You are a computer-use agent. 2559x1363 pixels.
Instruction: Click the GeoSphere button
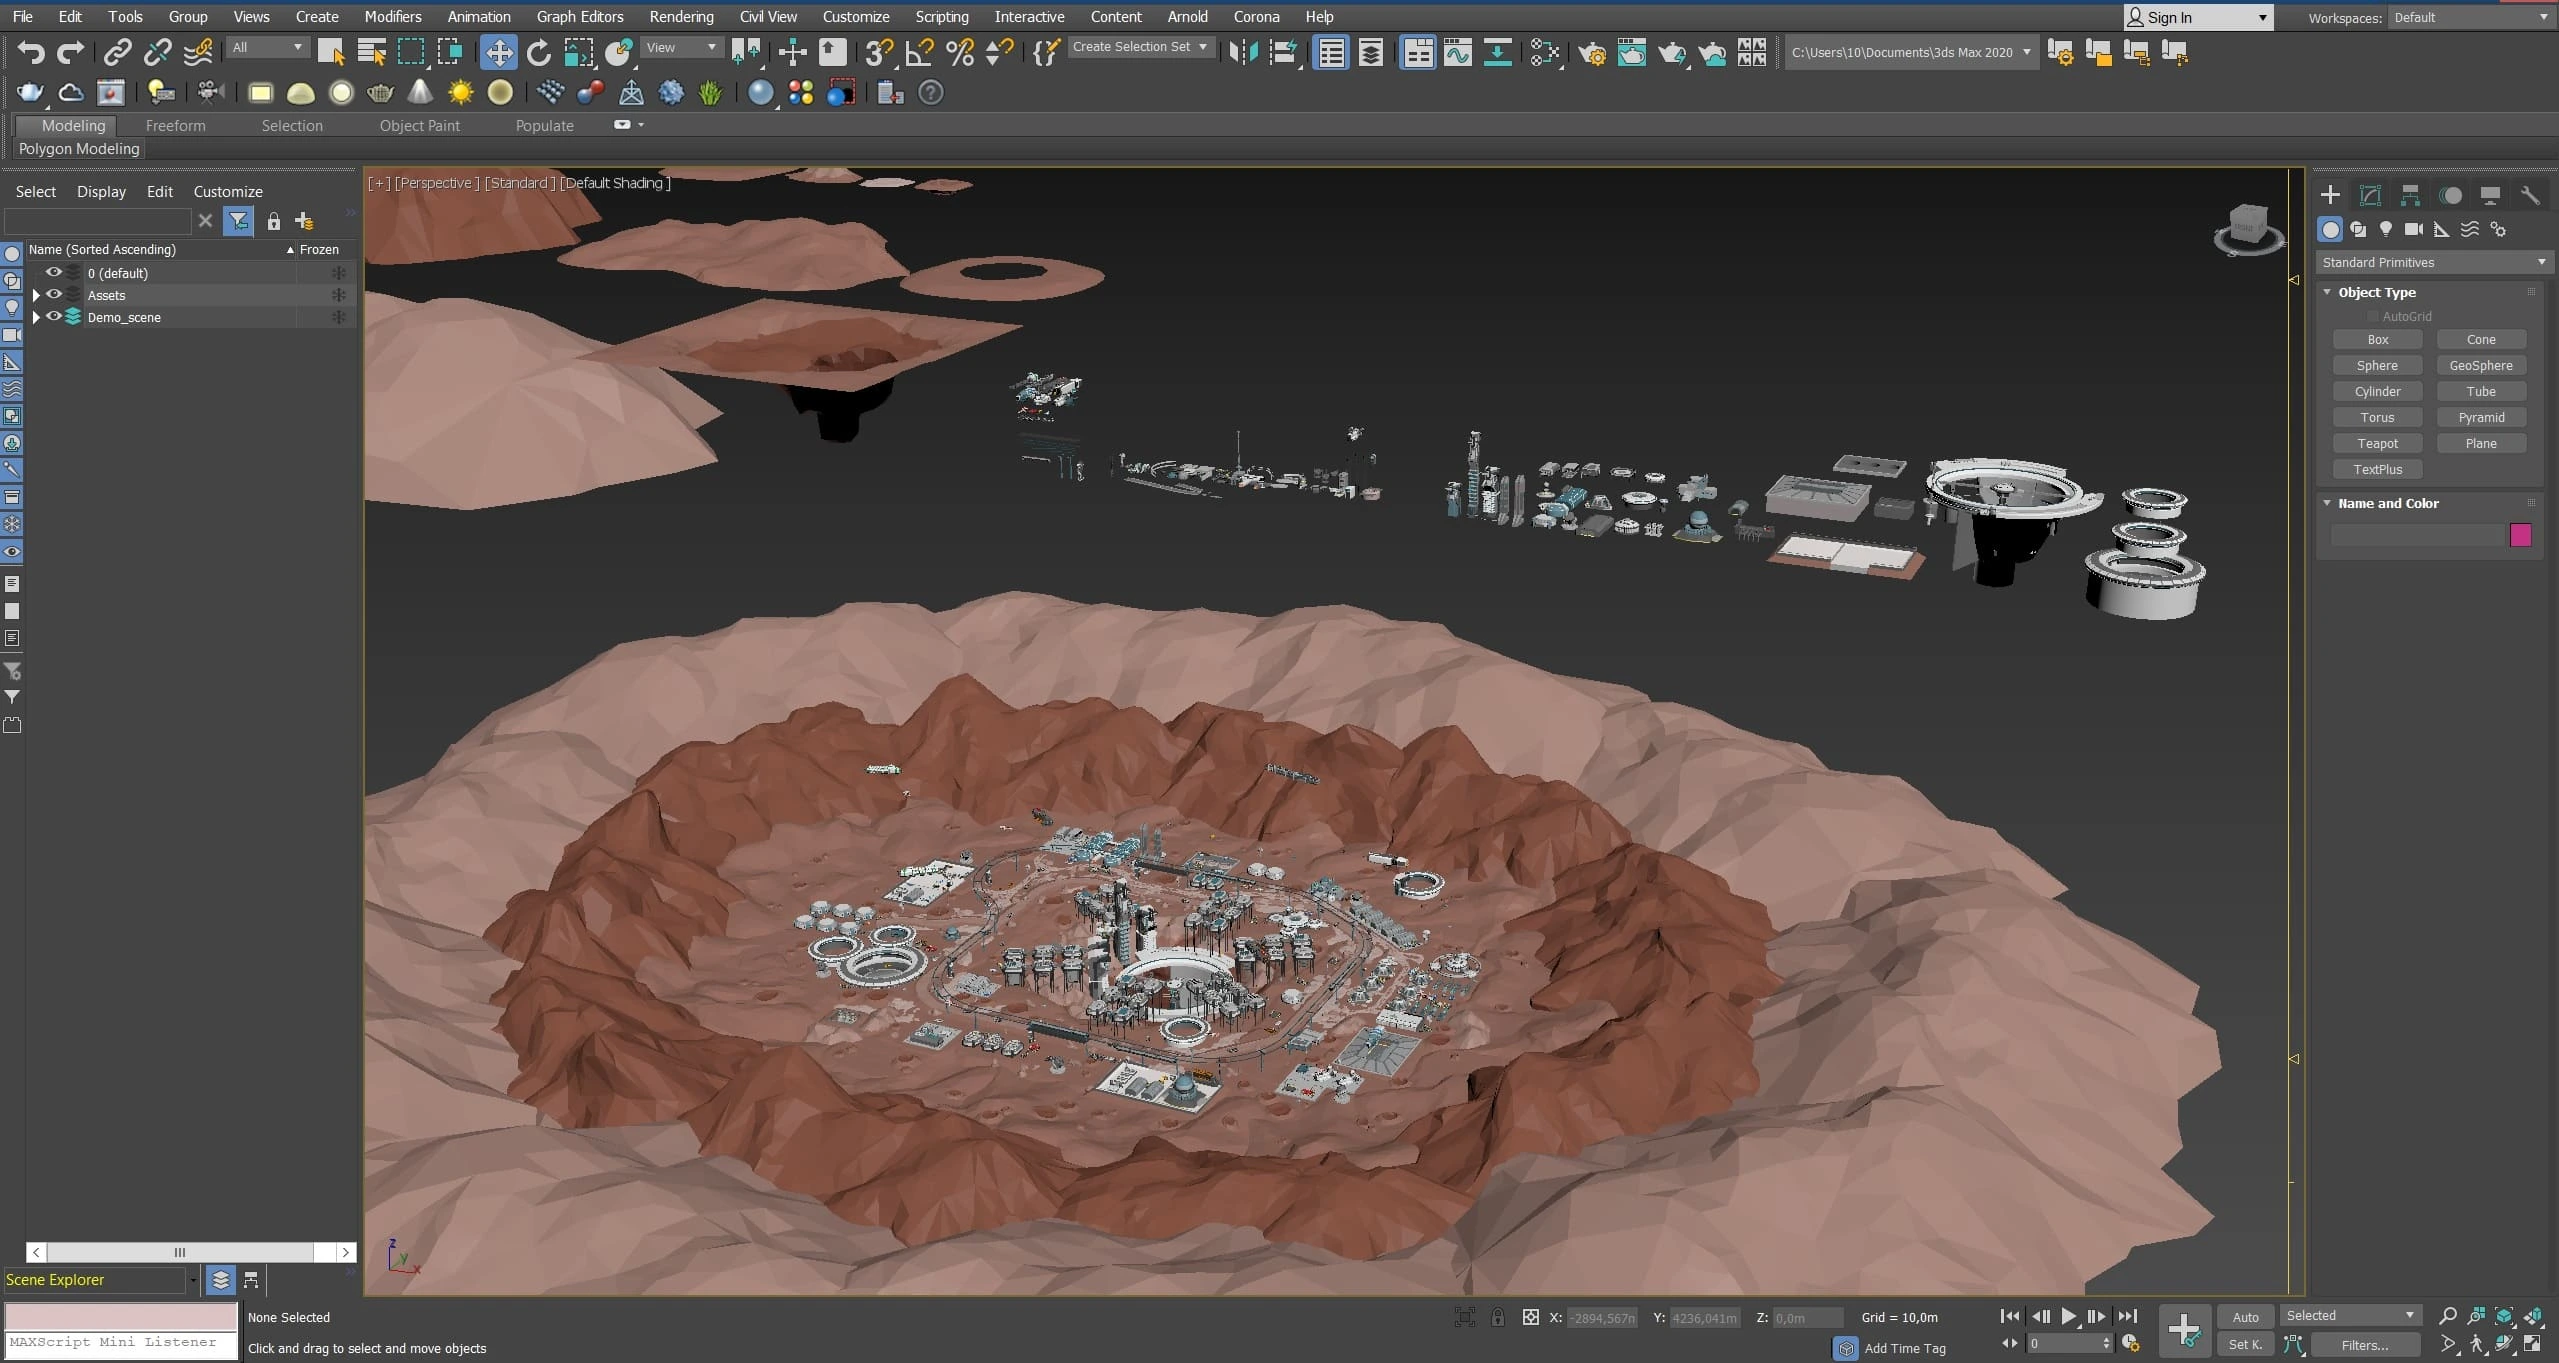[x=2480, y=365]
